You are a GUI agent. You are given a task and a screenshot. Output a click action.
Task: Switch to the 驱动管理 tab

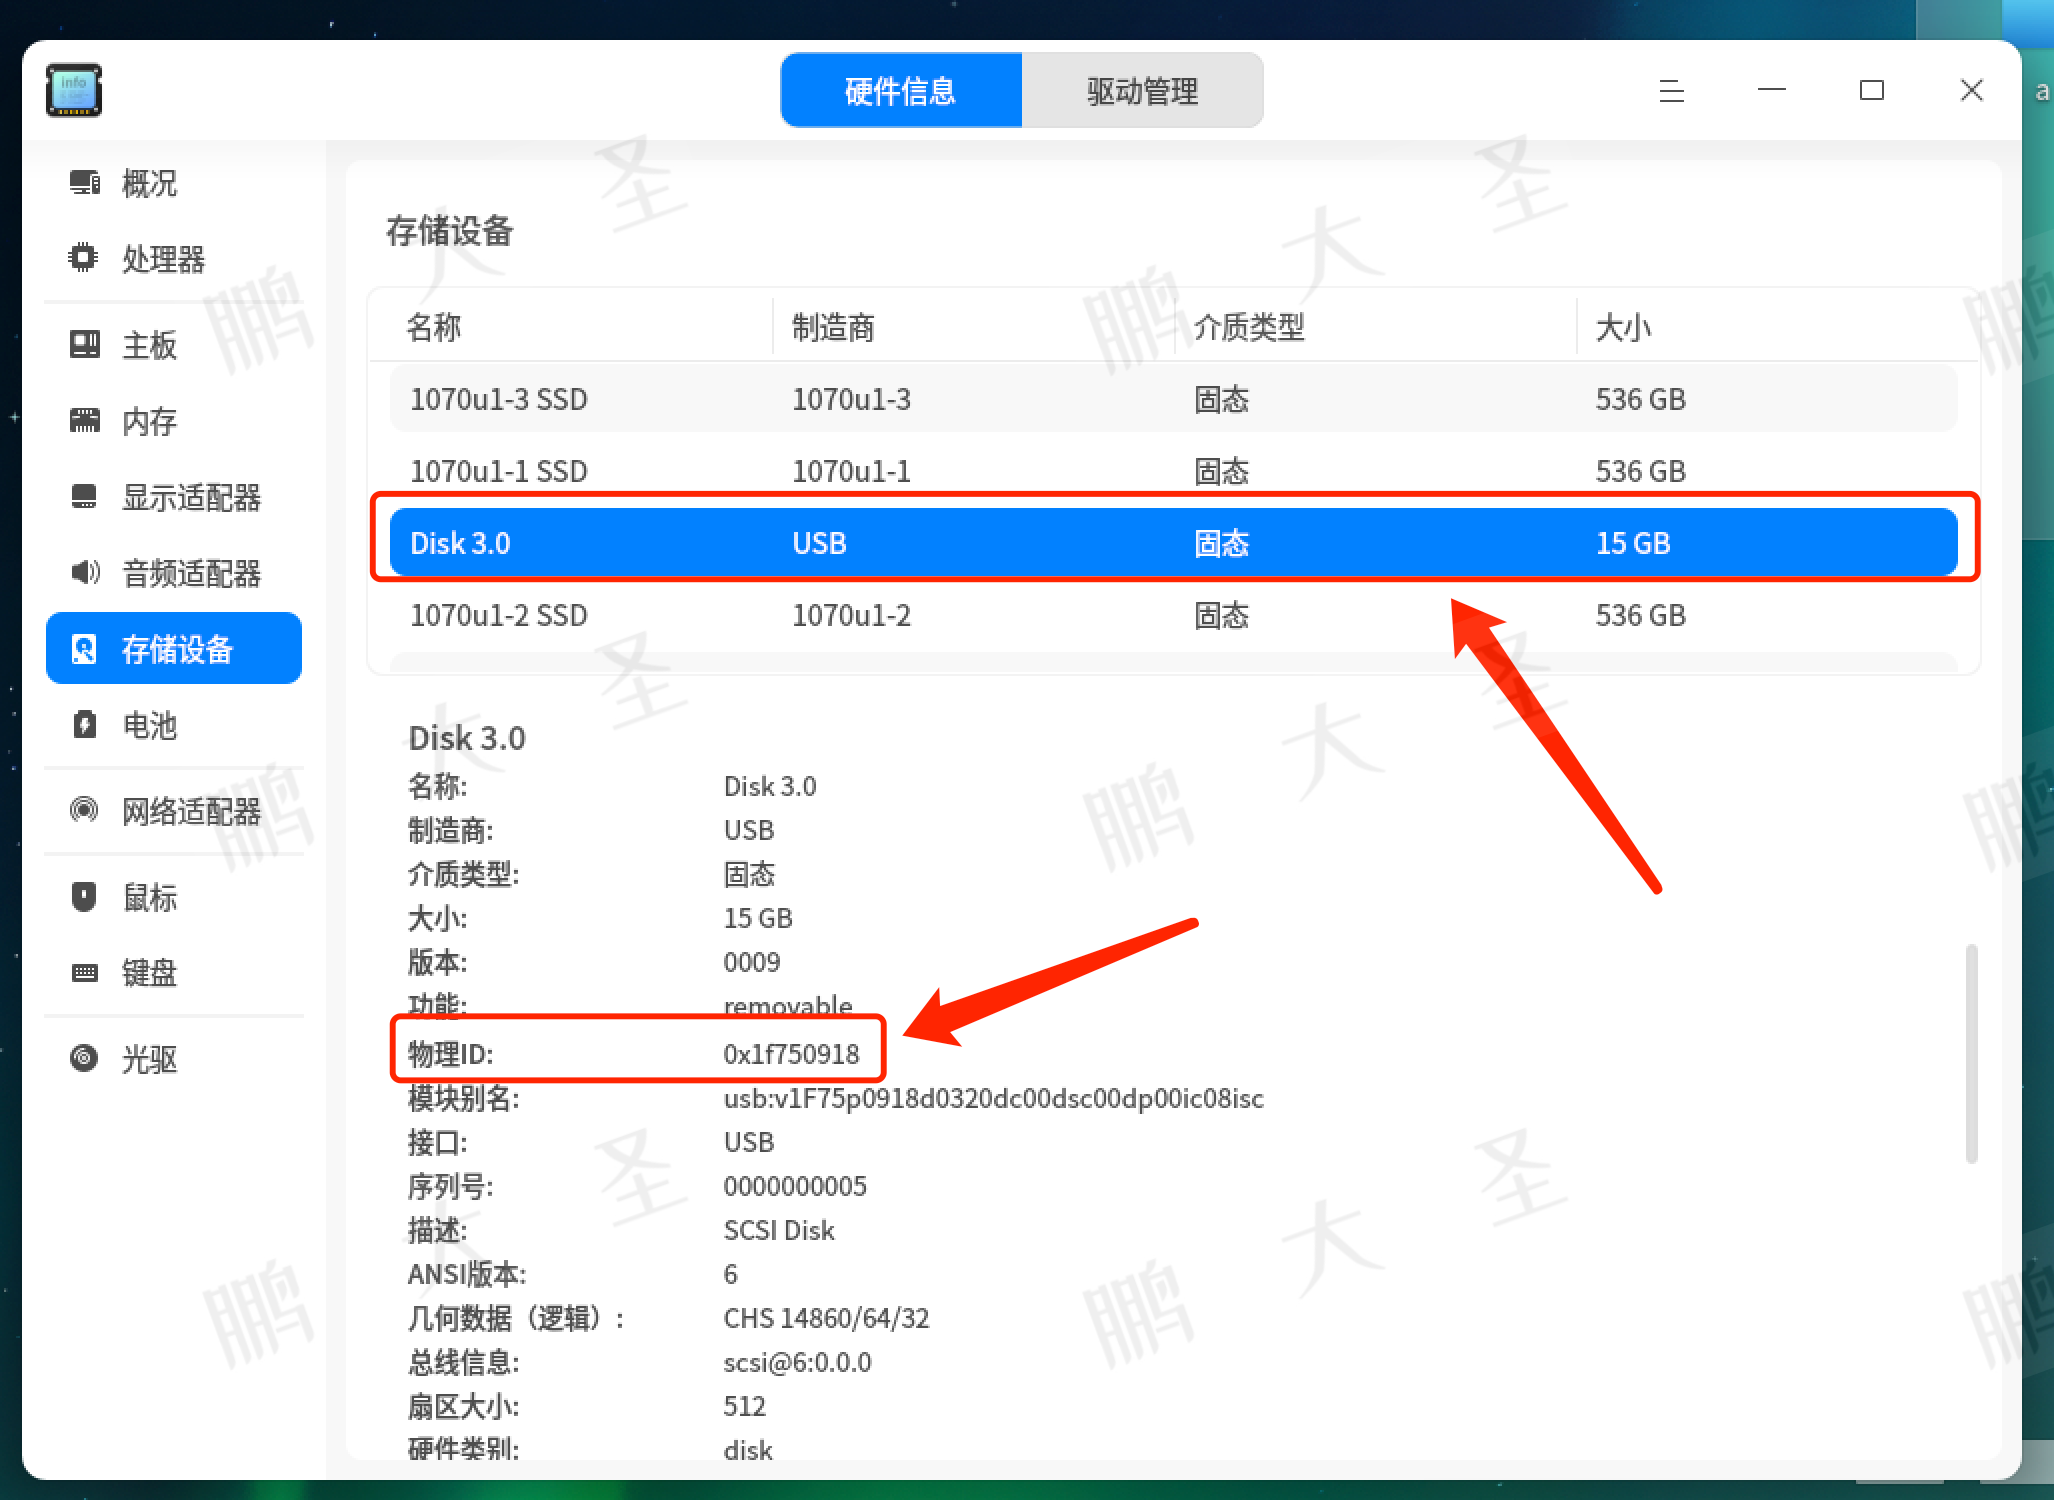coord(1142,91)
